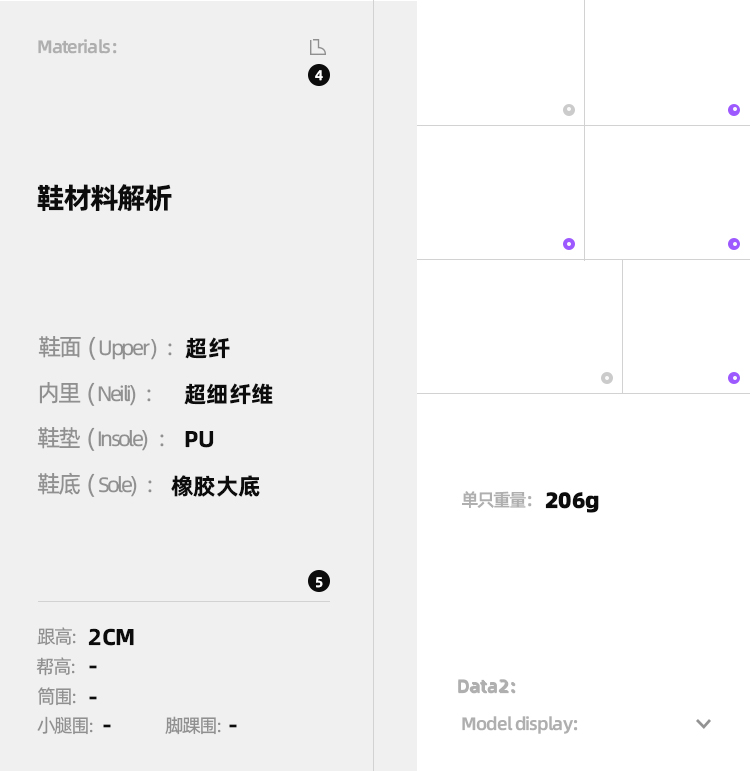Click the 小腿围 label
The height and width of the screenshot is (772, 750).
(65, 726)
